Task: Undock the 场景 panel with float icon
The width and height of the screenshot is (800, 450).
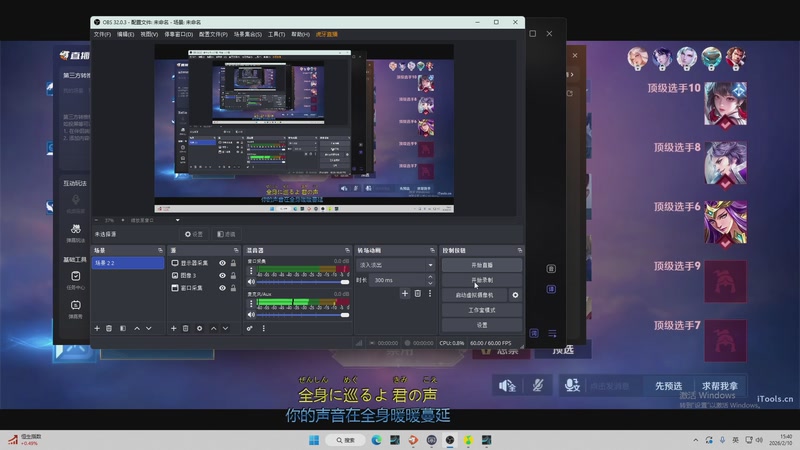Action: (160, 251)
